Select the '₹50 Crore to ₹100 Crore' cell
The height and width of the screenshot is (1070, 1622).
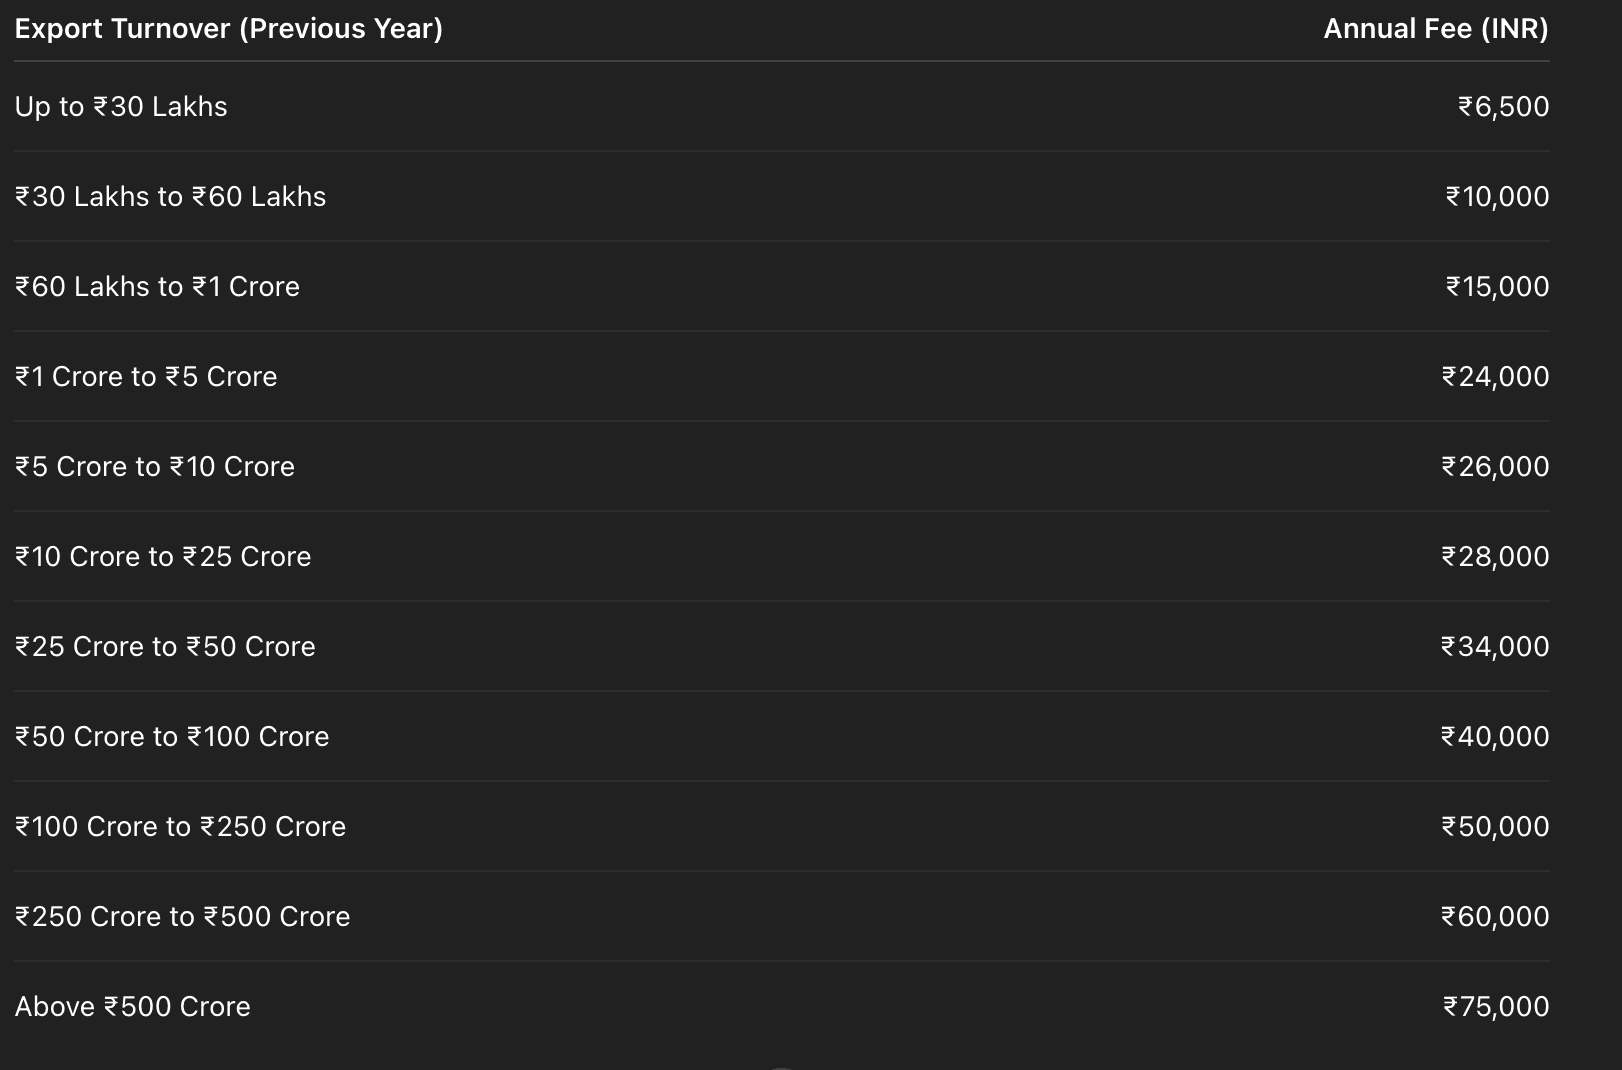tap(172, 737)
